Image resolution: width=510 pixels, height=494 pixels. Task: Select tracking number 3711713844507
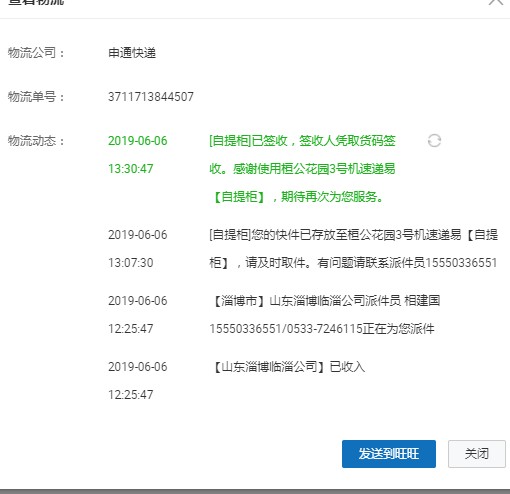(x=151, y=97)
